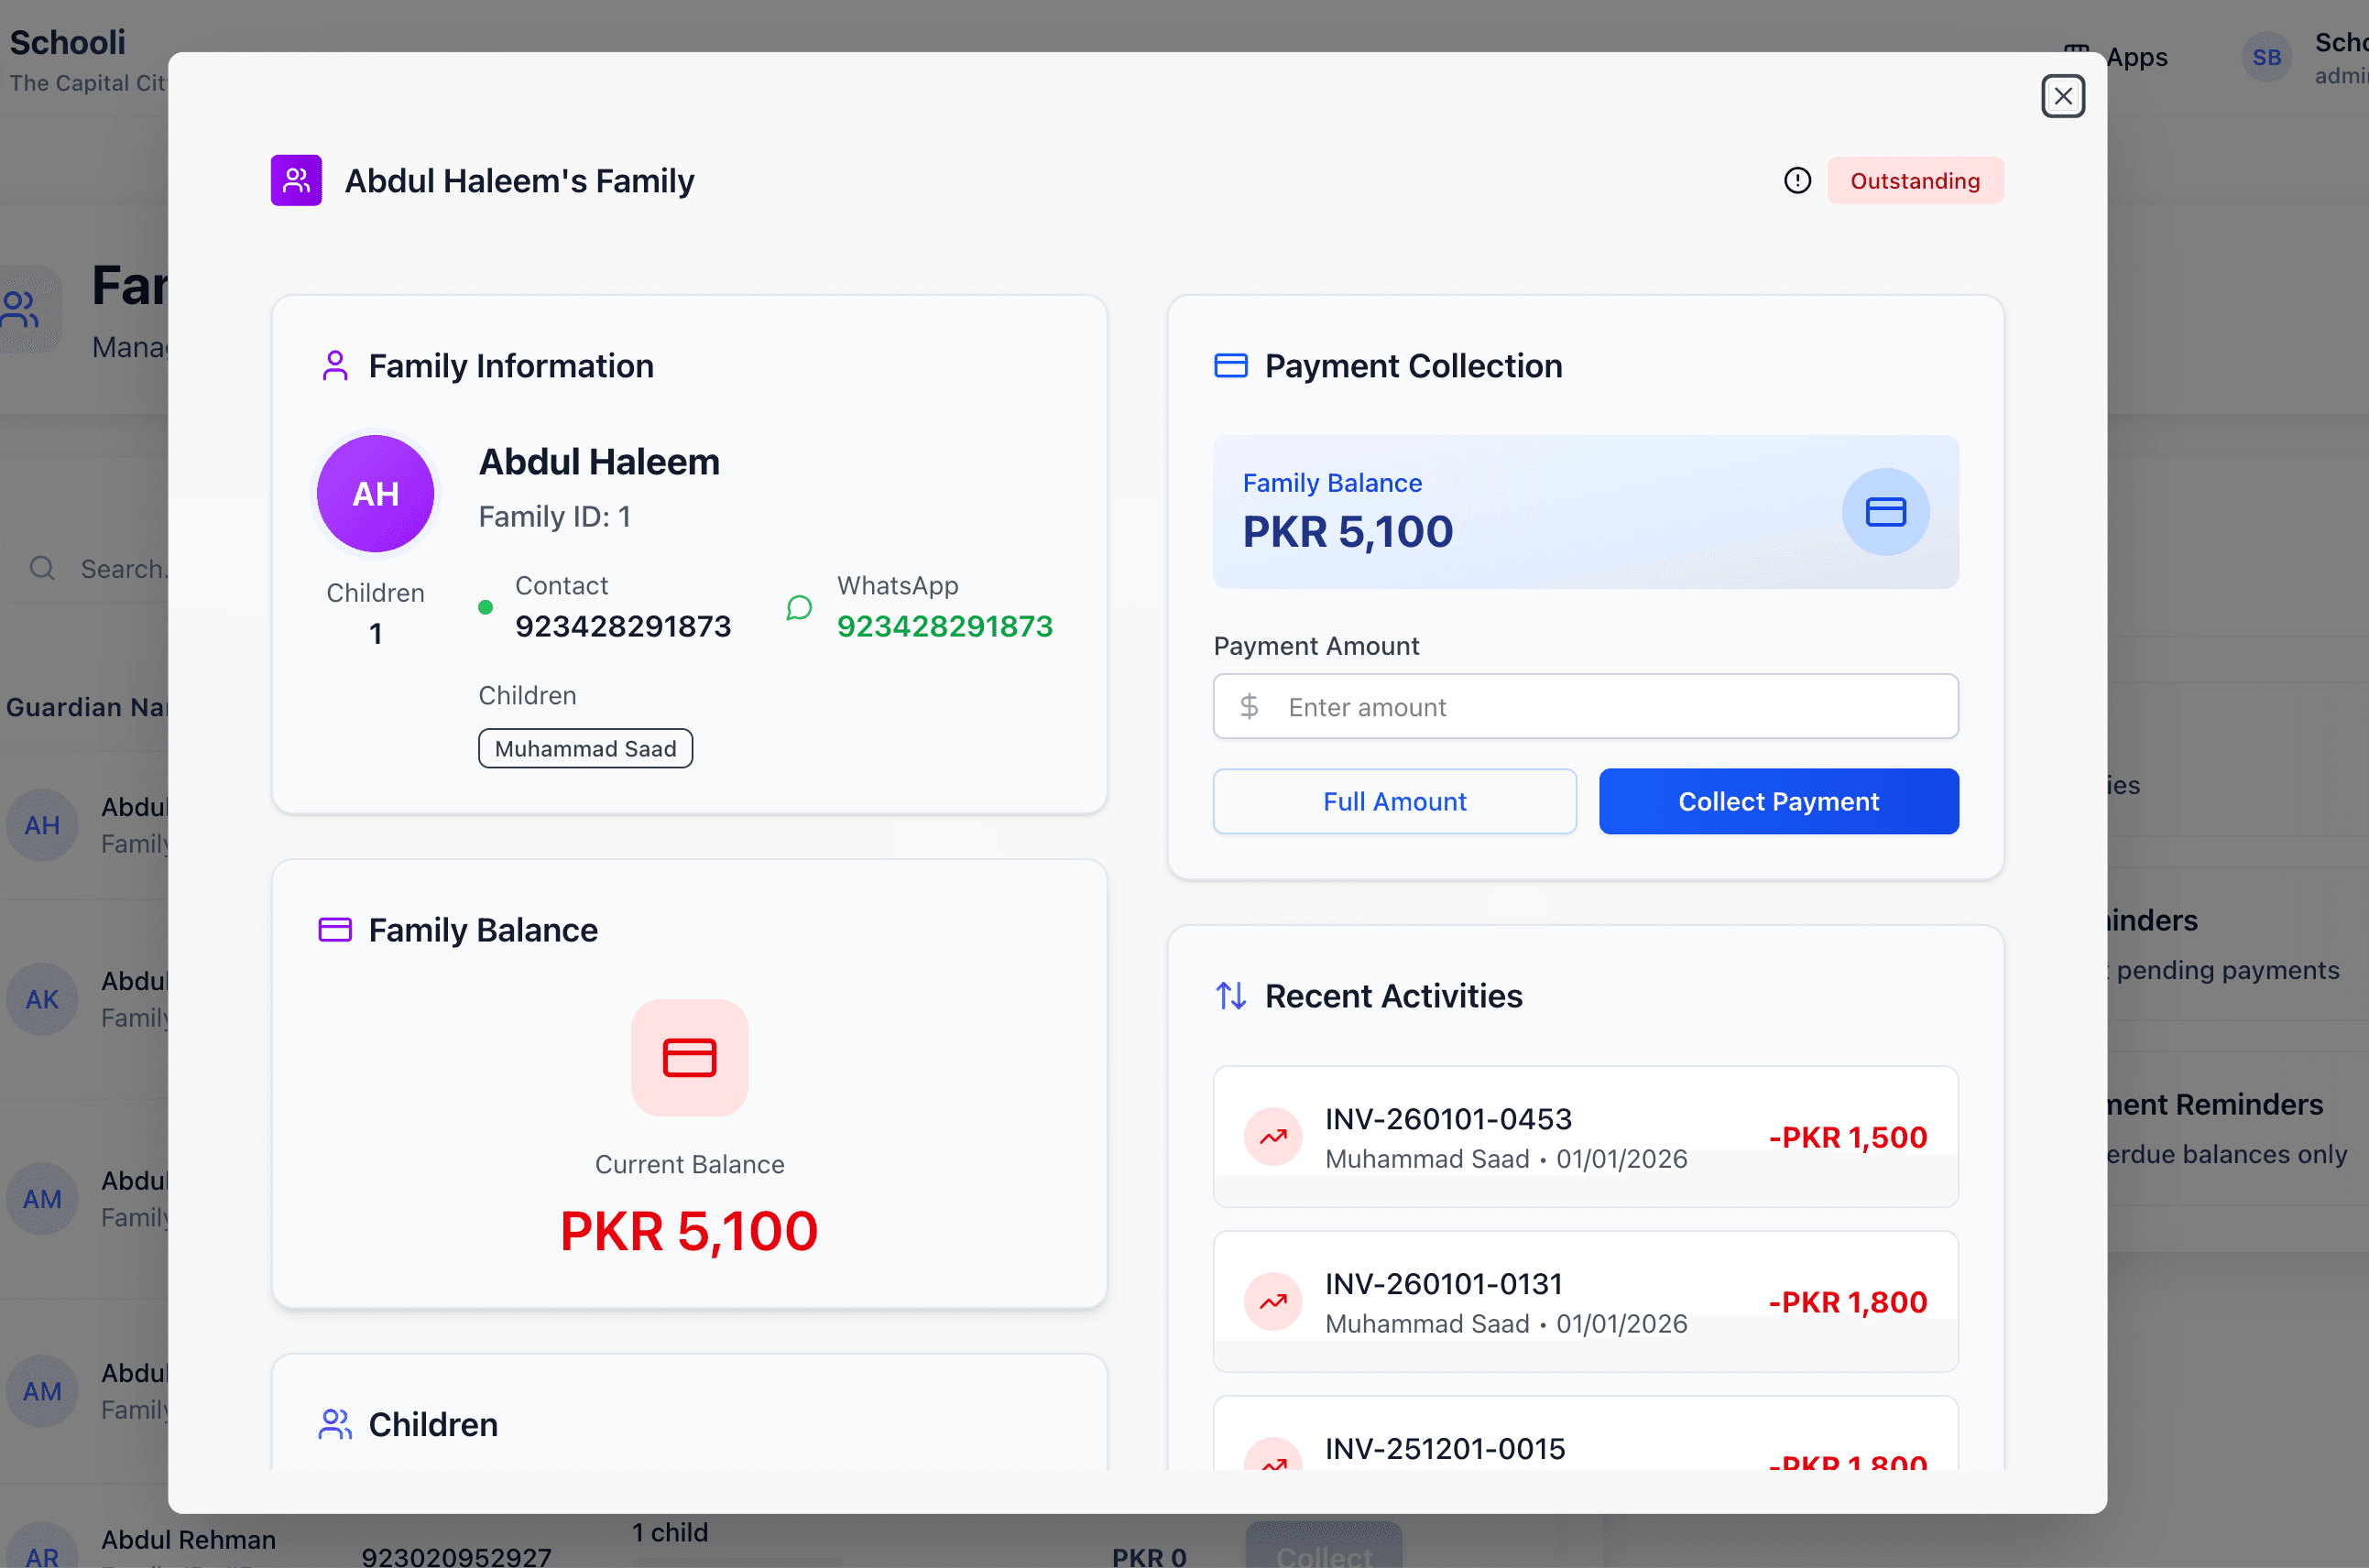Click the WhatsApp icon beside 923428291873
Image resolution: width=2369 pixels, height=1568 pixels.
pyautogui.click(x=799, y=607)
